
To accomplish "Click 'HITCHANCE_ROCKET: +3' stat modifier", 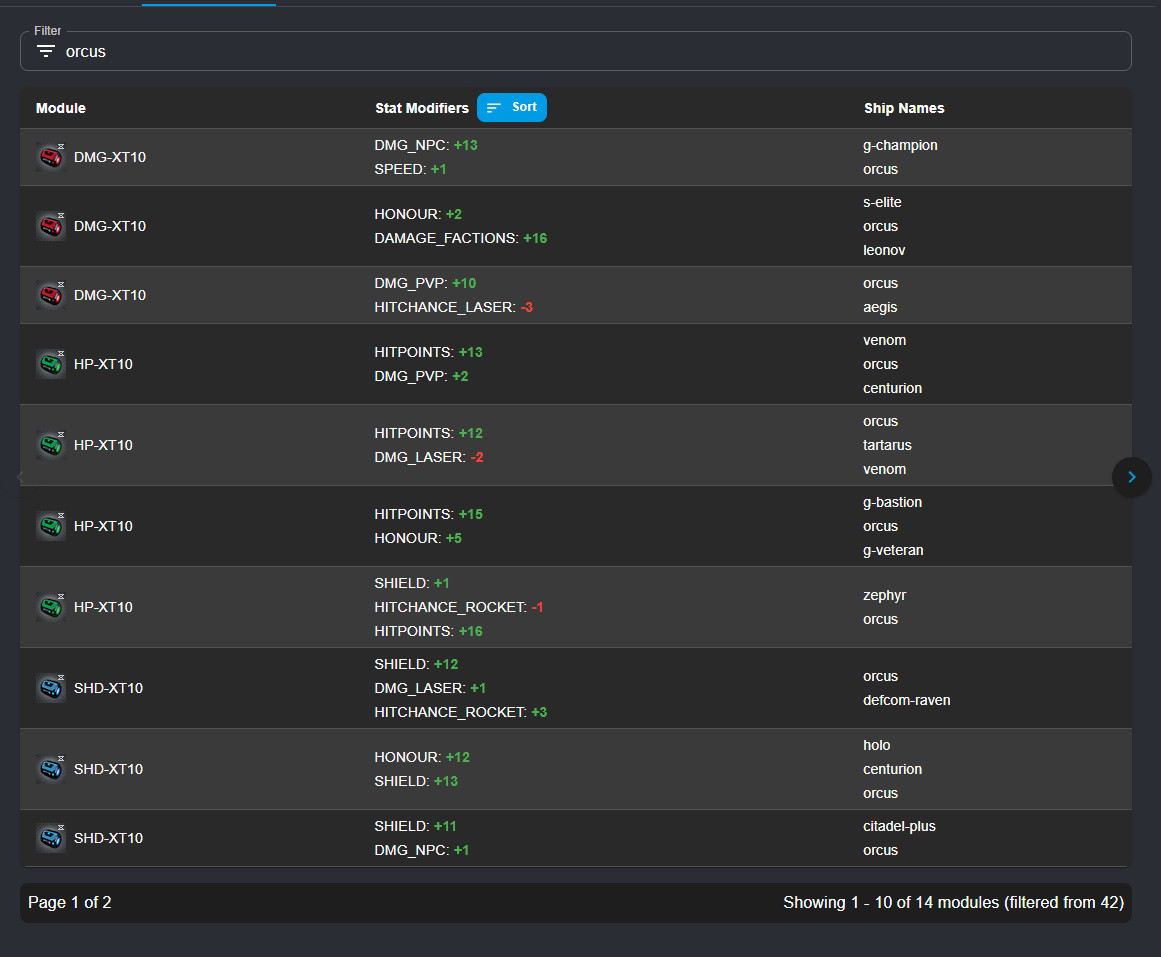I will tap(461, 712).
